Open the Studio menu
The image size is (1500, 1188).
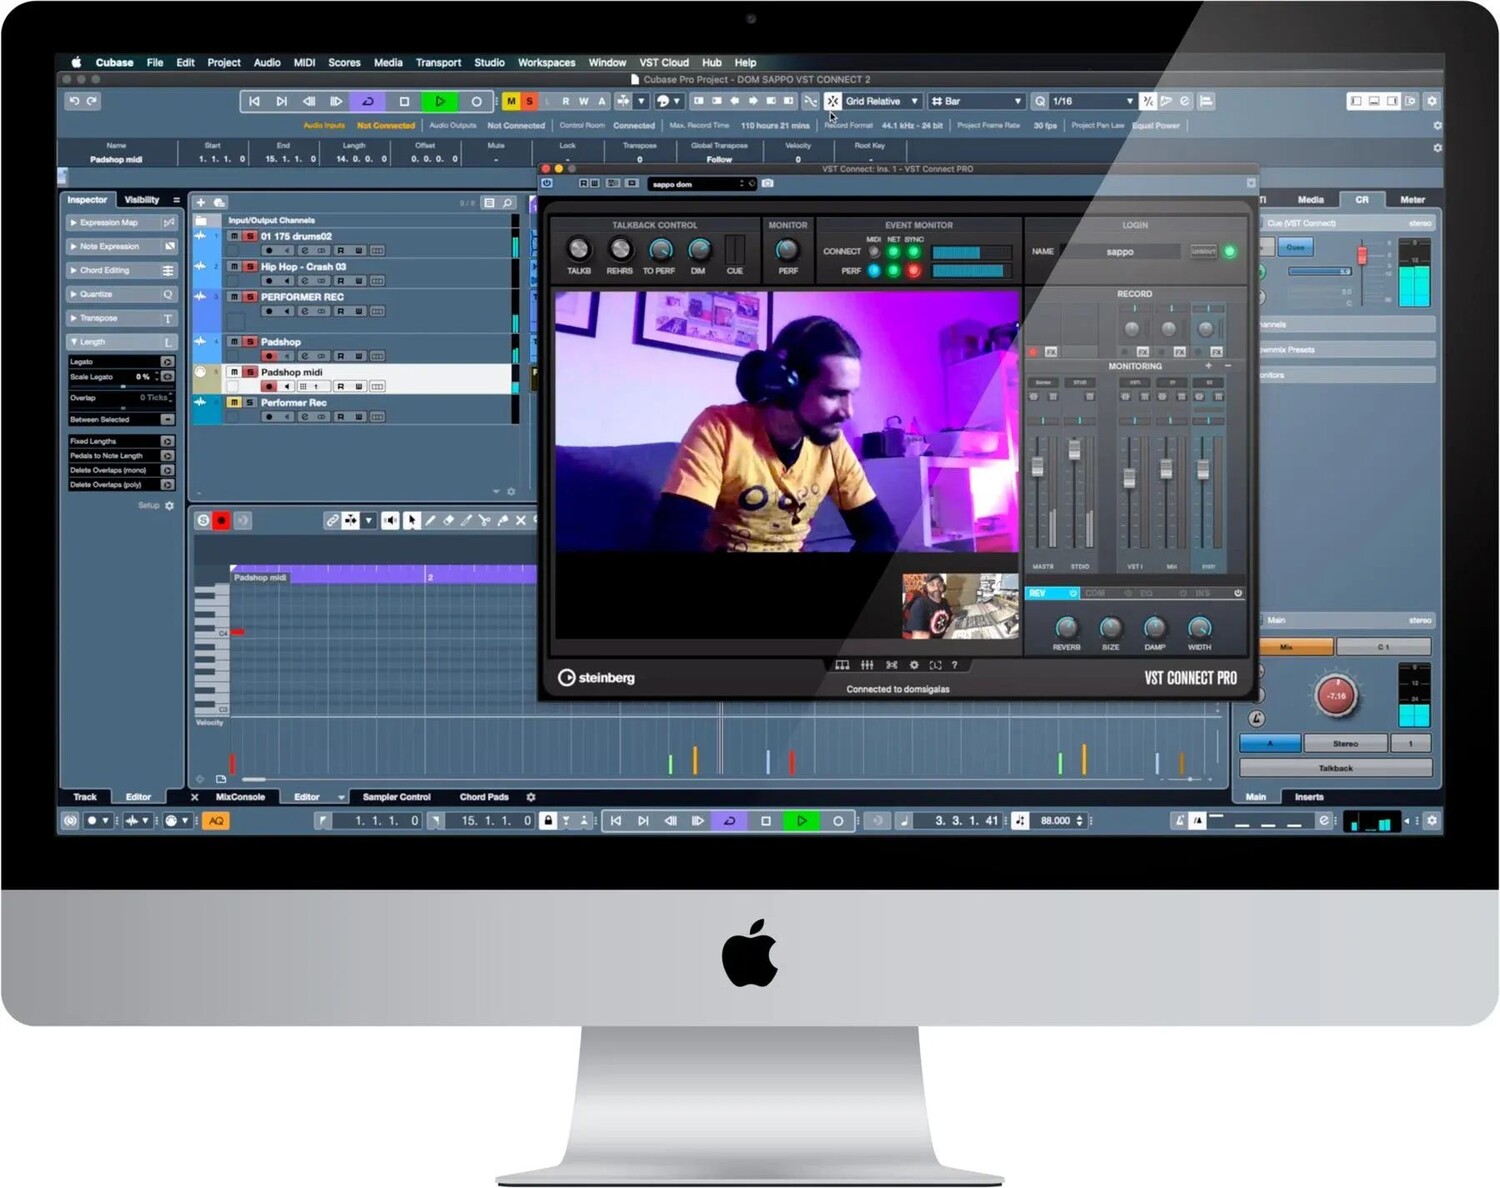(x=489, y=62)
